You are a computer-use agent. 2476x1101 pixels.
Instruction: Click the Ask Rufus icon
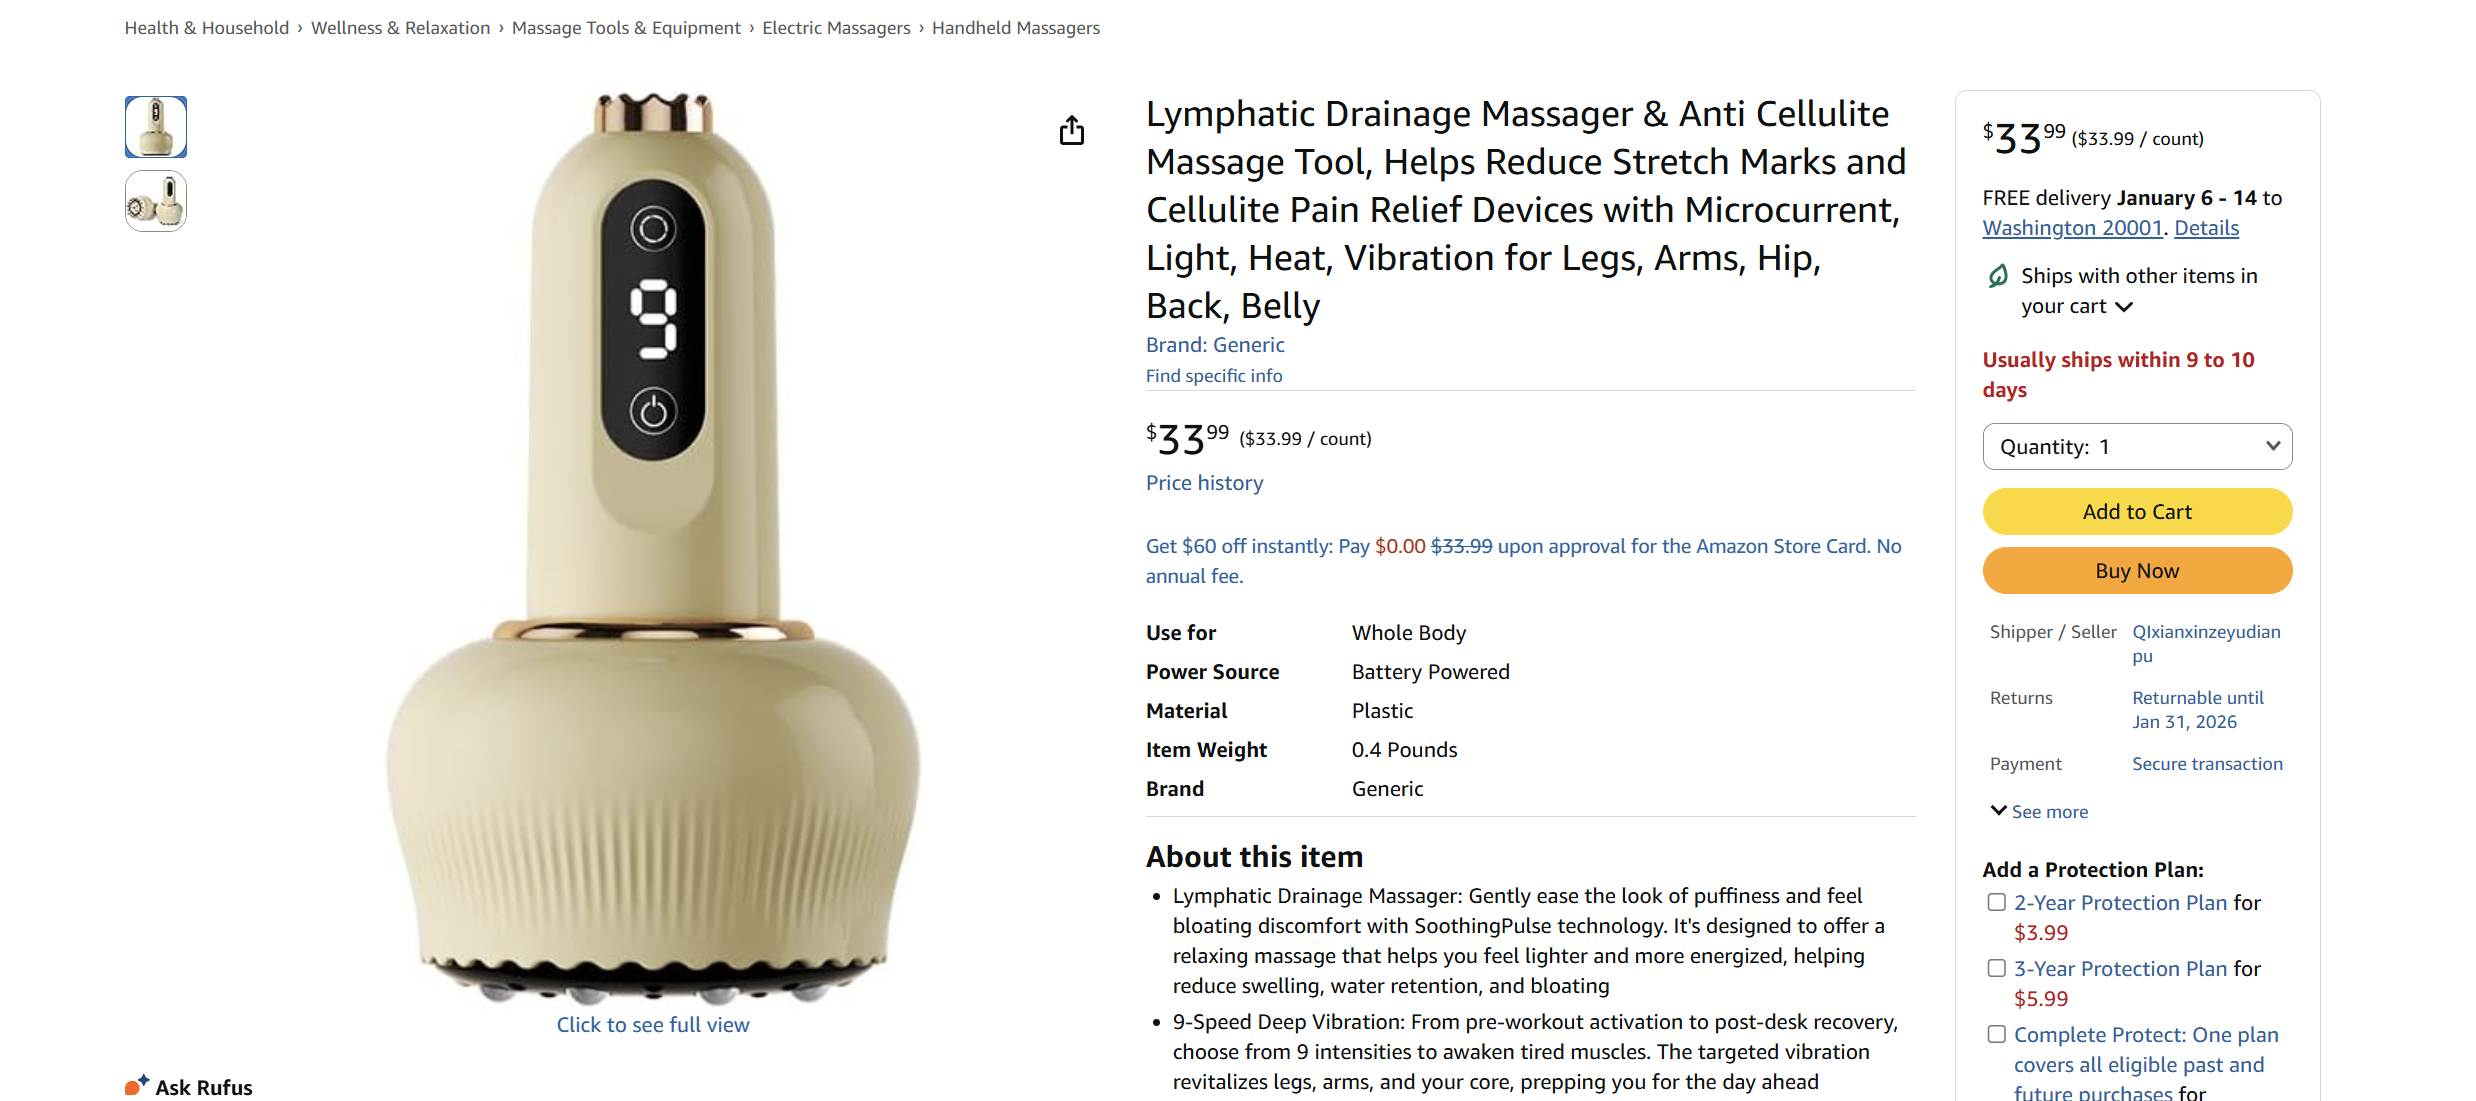click(x=137, y=1085)
